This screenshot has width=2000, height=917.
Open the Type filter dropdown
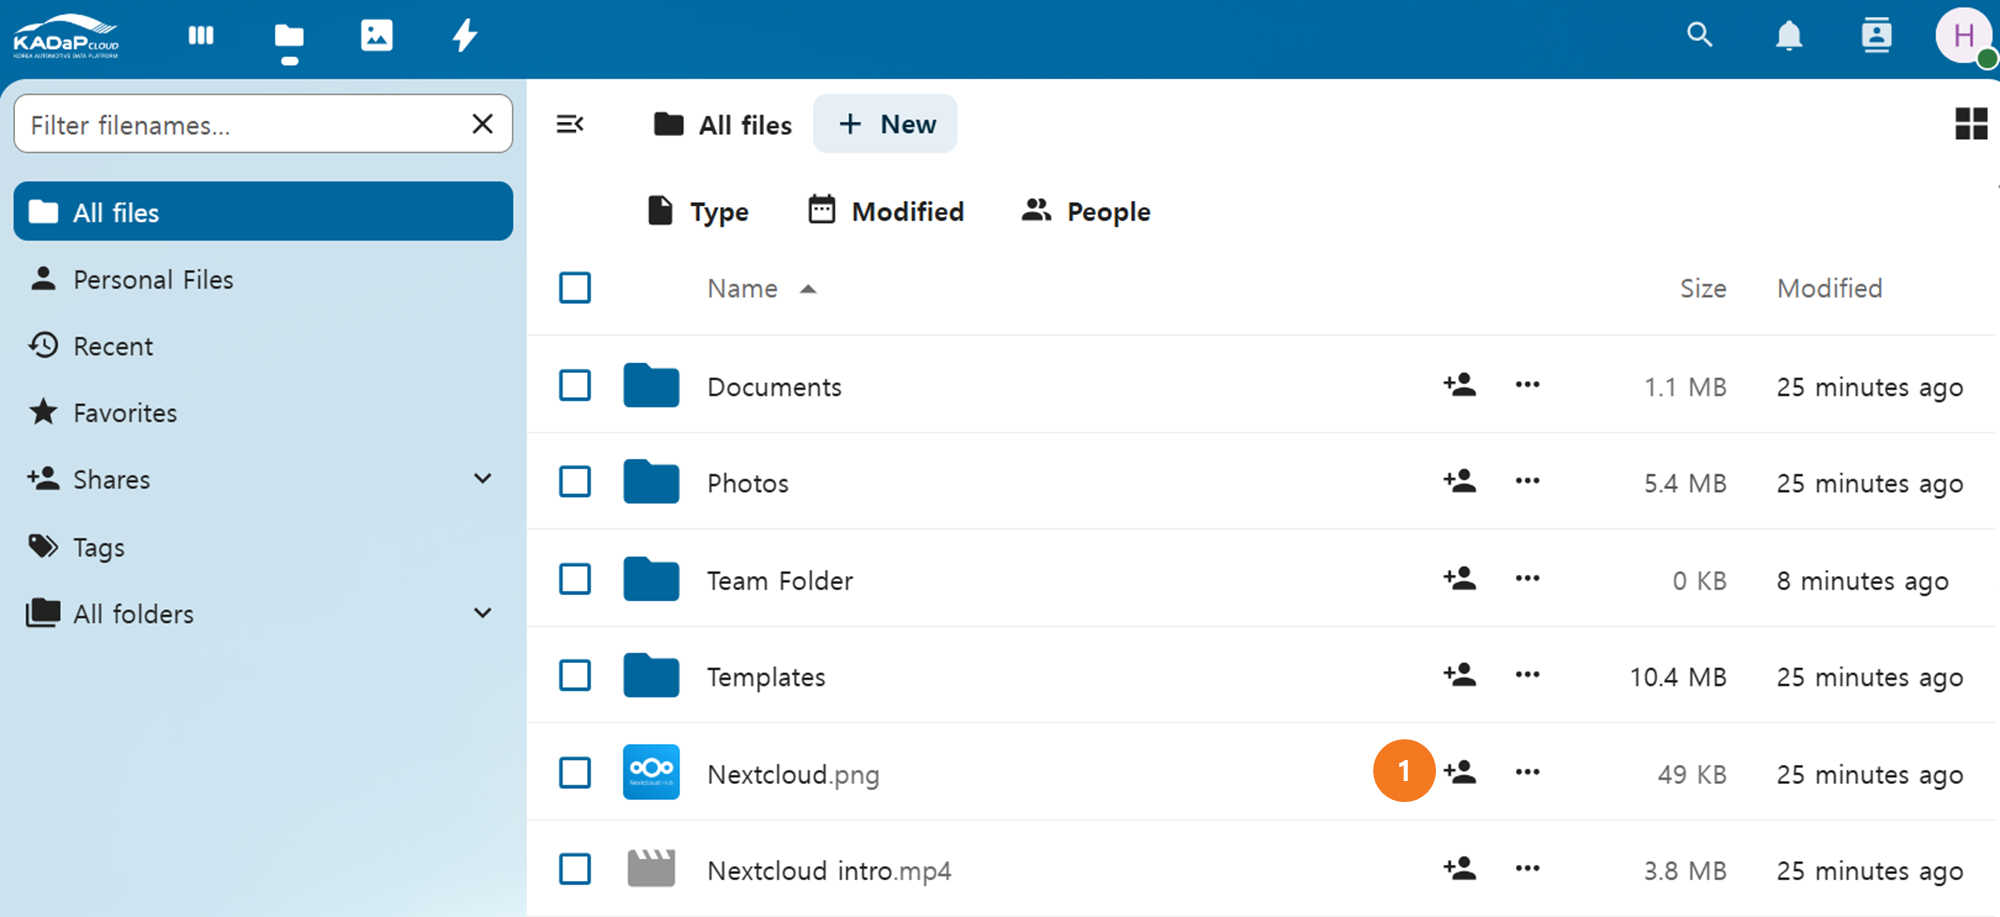tap(698, 212)
